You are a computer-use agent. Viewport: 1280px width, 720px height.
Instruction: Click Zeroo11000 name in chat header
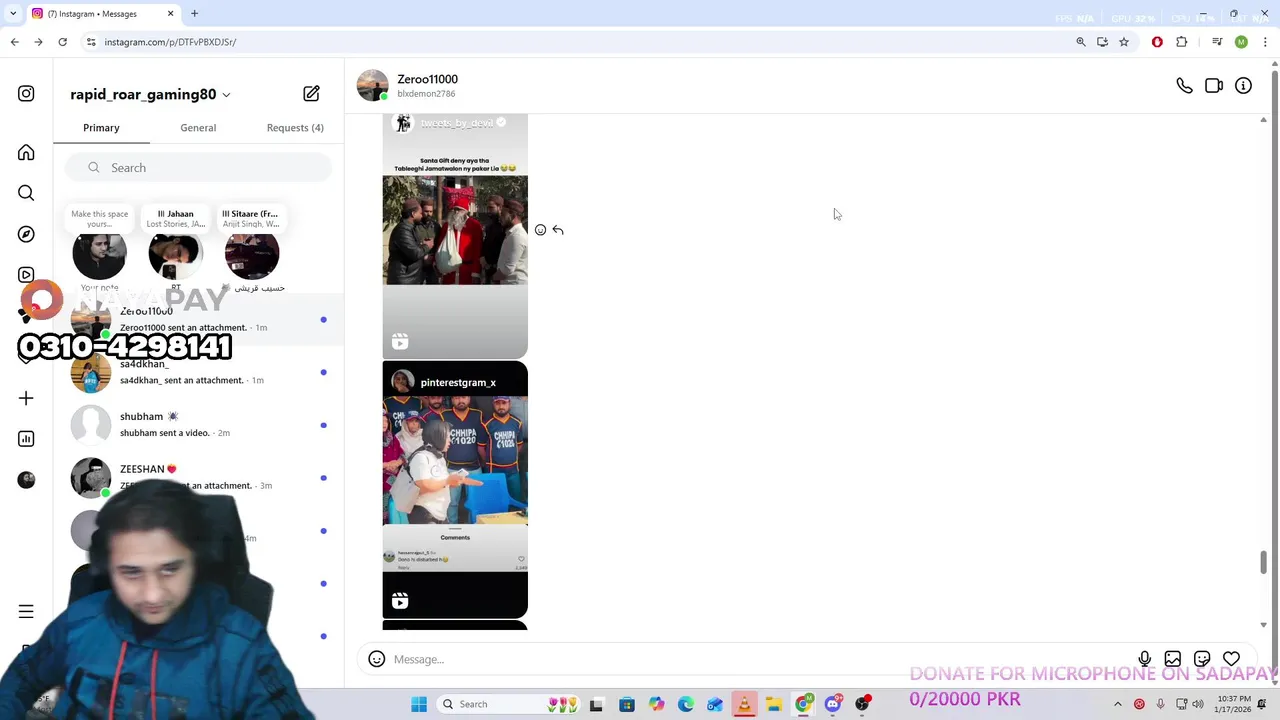pos(427,79)
